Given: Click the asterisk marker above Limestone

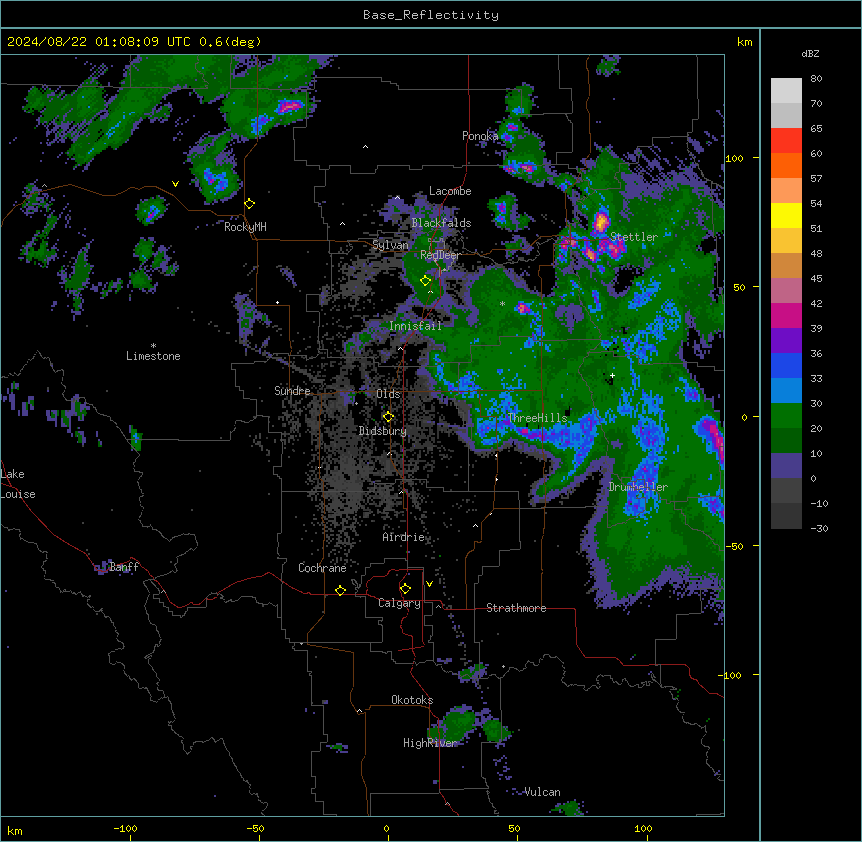Looking at the screenshot, I should tap(153, 346).
